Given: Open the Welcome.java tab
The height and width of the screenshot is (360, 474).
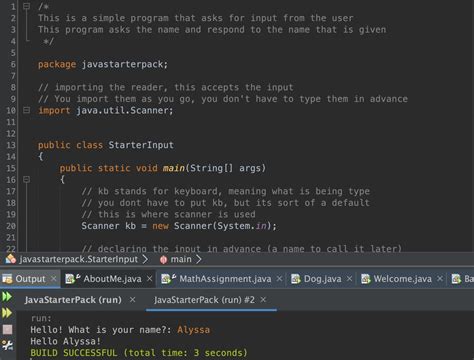Looking at the screenshot, I should coord(402,279).
